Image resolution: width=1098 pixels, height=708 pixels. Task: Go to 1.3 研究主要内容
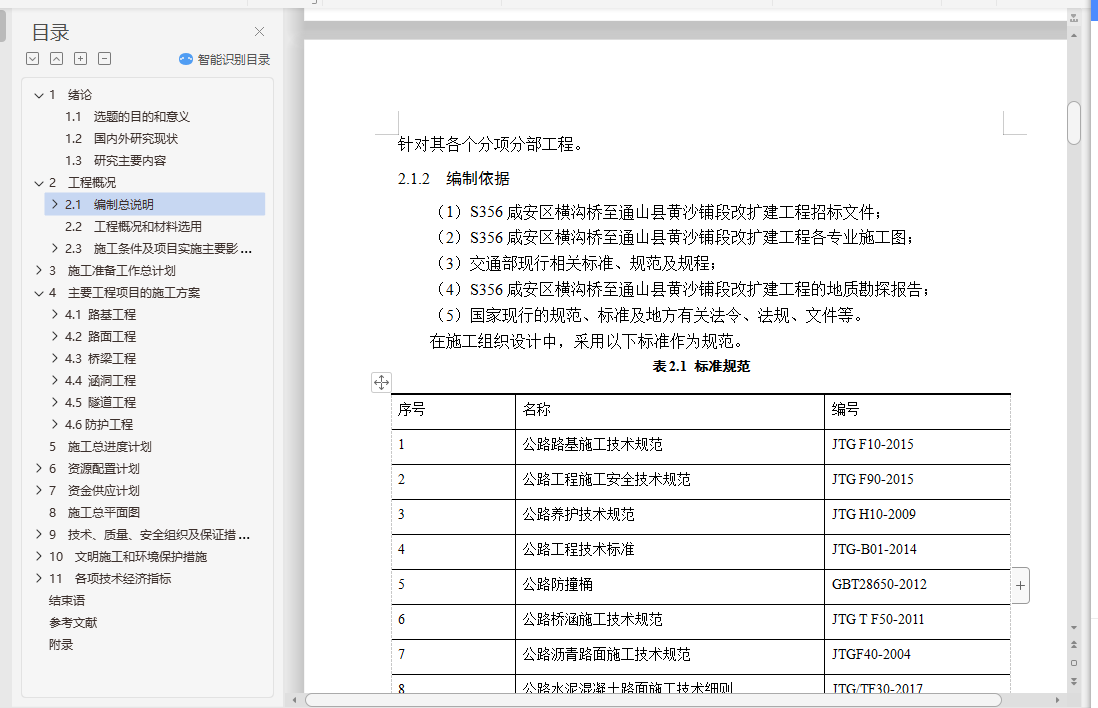[x=116, y=161]
